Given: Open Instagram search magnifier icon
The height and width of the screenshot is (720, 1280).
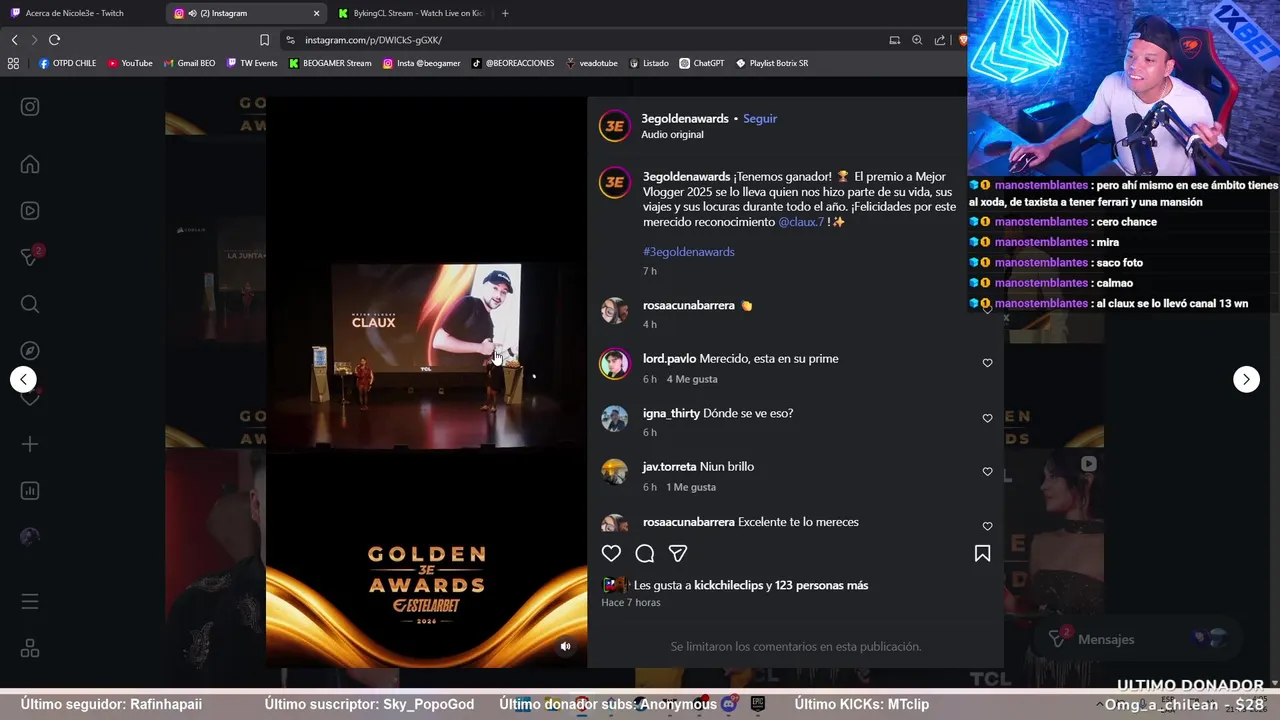Looking at the screenshot, I should tap(30, 304).
